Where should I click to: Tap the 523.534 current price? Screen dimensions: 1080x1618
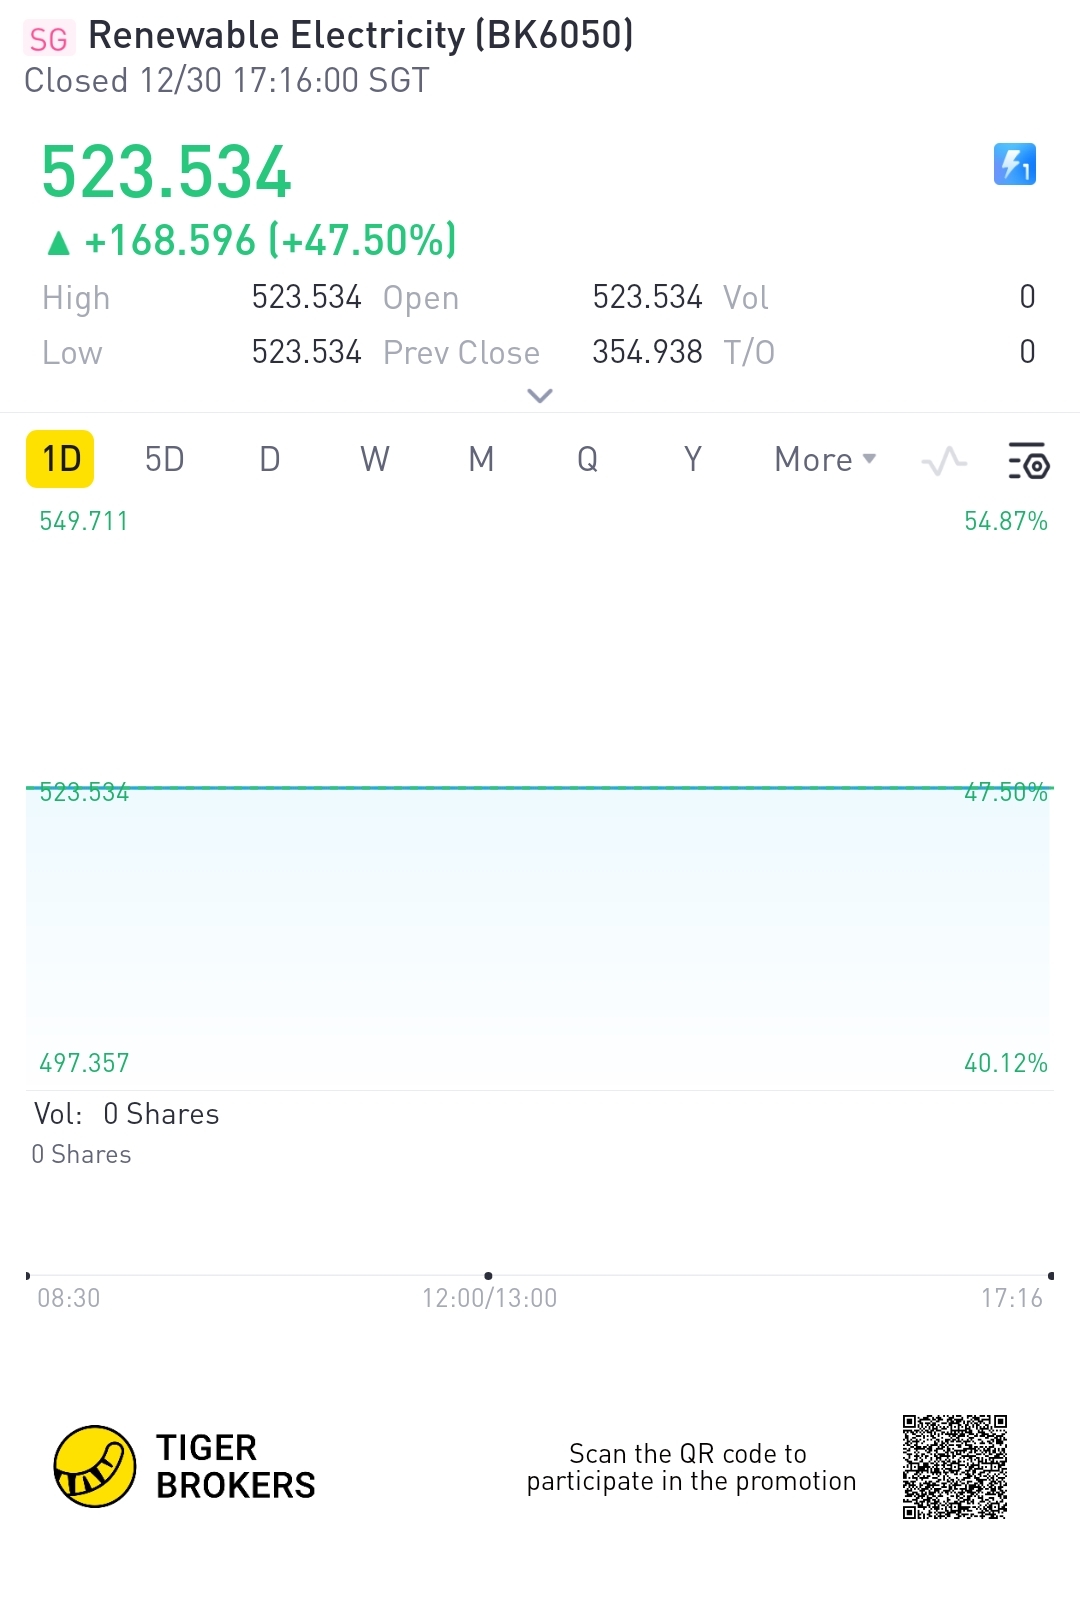[x=166, y=173]
